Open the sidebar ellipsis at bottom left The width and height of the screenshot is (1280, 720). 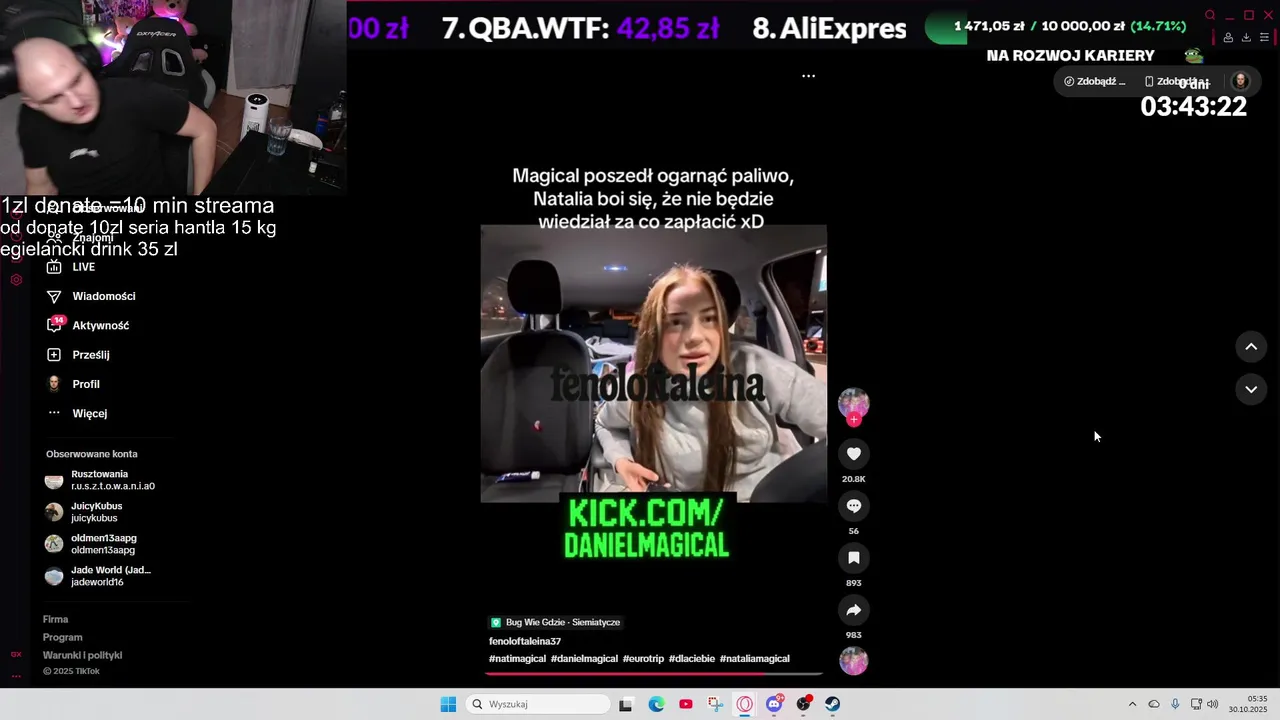[15, 676]
